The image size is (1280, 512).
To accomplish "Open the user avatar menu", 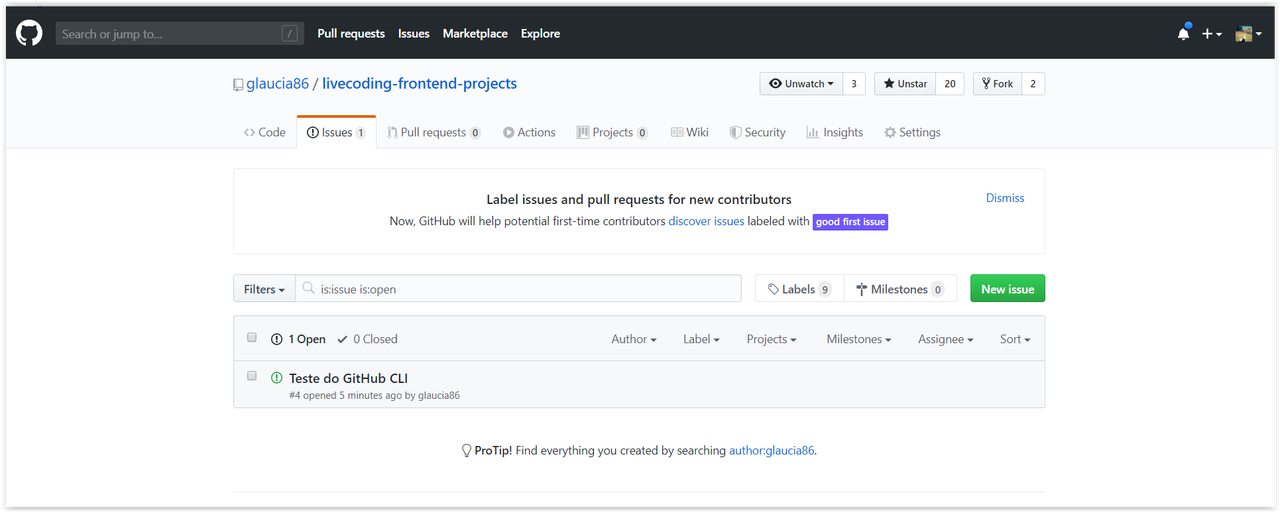I will click(x=1248, y=33).
